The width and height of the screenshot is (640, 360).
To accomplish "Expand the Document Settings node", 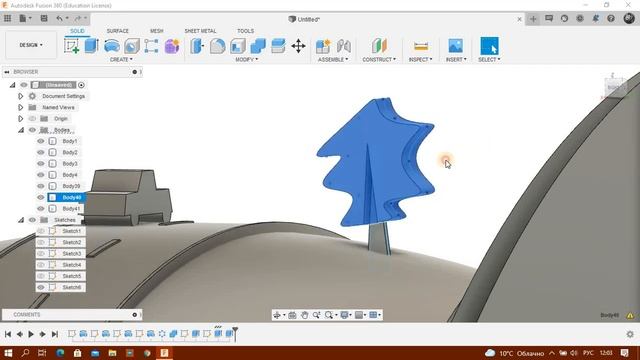I will pos(20,96).
